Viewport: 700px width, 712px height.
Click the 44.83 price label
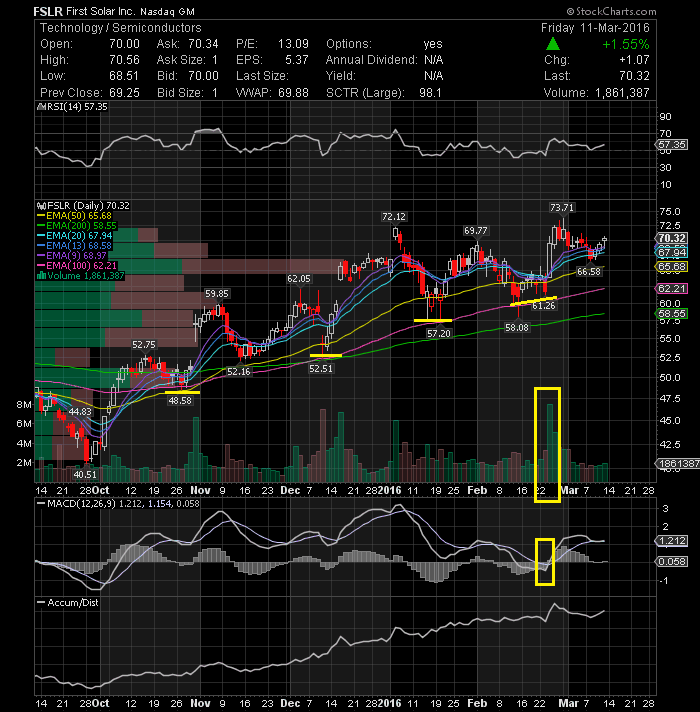80,412
